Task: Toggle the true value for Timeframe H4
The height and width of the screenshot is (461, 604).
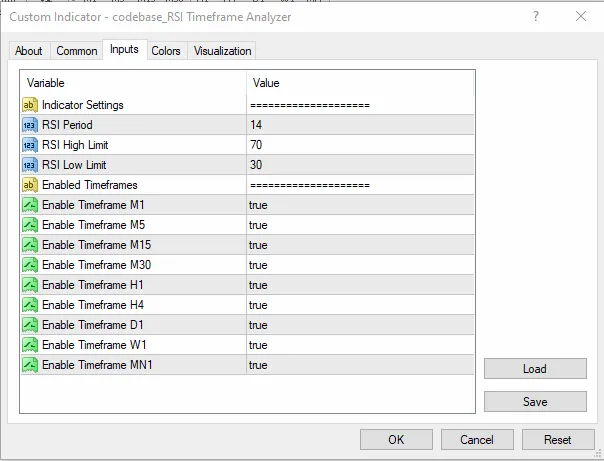Action: coord(258,305)
